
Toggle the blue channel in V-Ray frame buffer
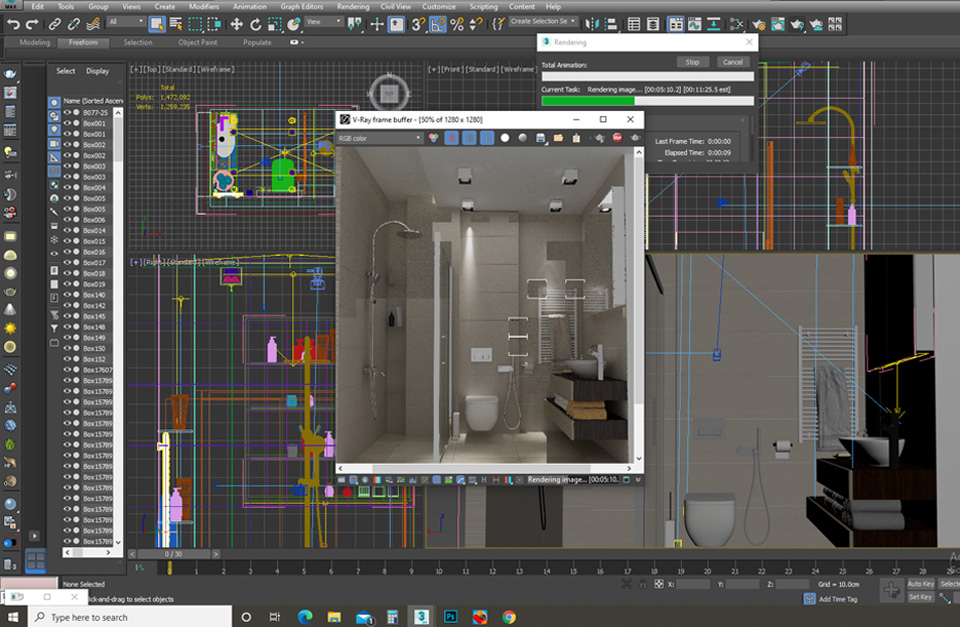[x=487, y=138]
